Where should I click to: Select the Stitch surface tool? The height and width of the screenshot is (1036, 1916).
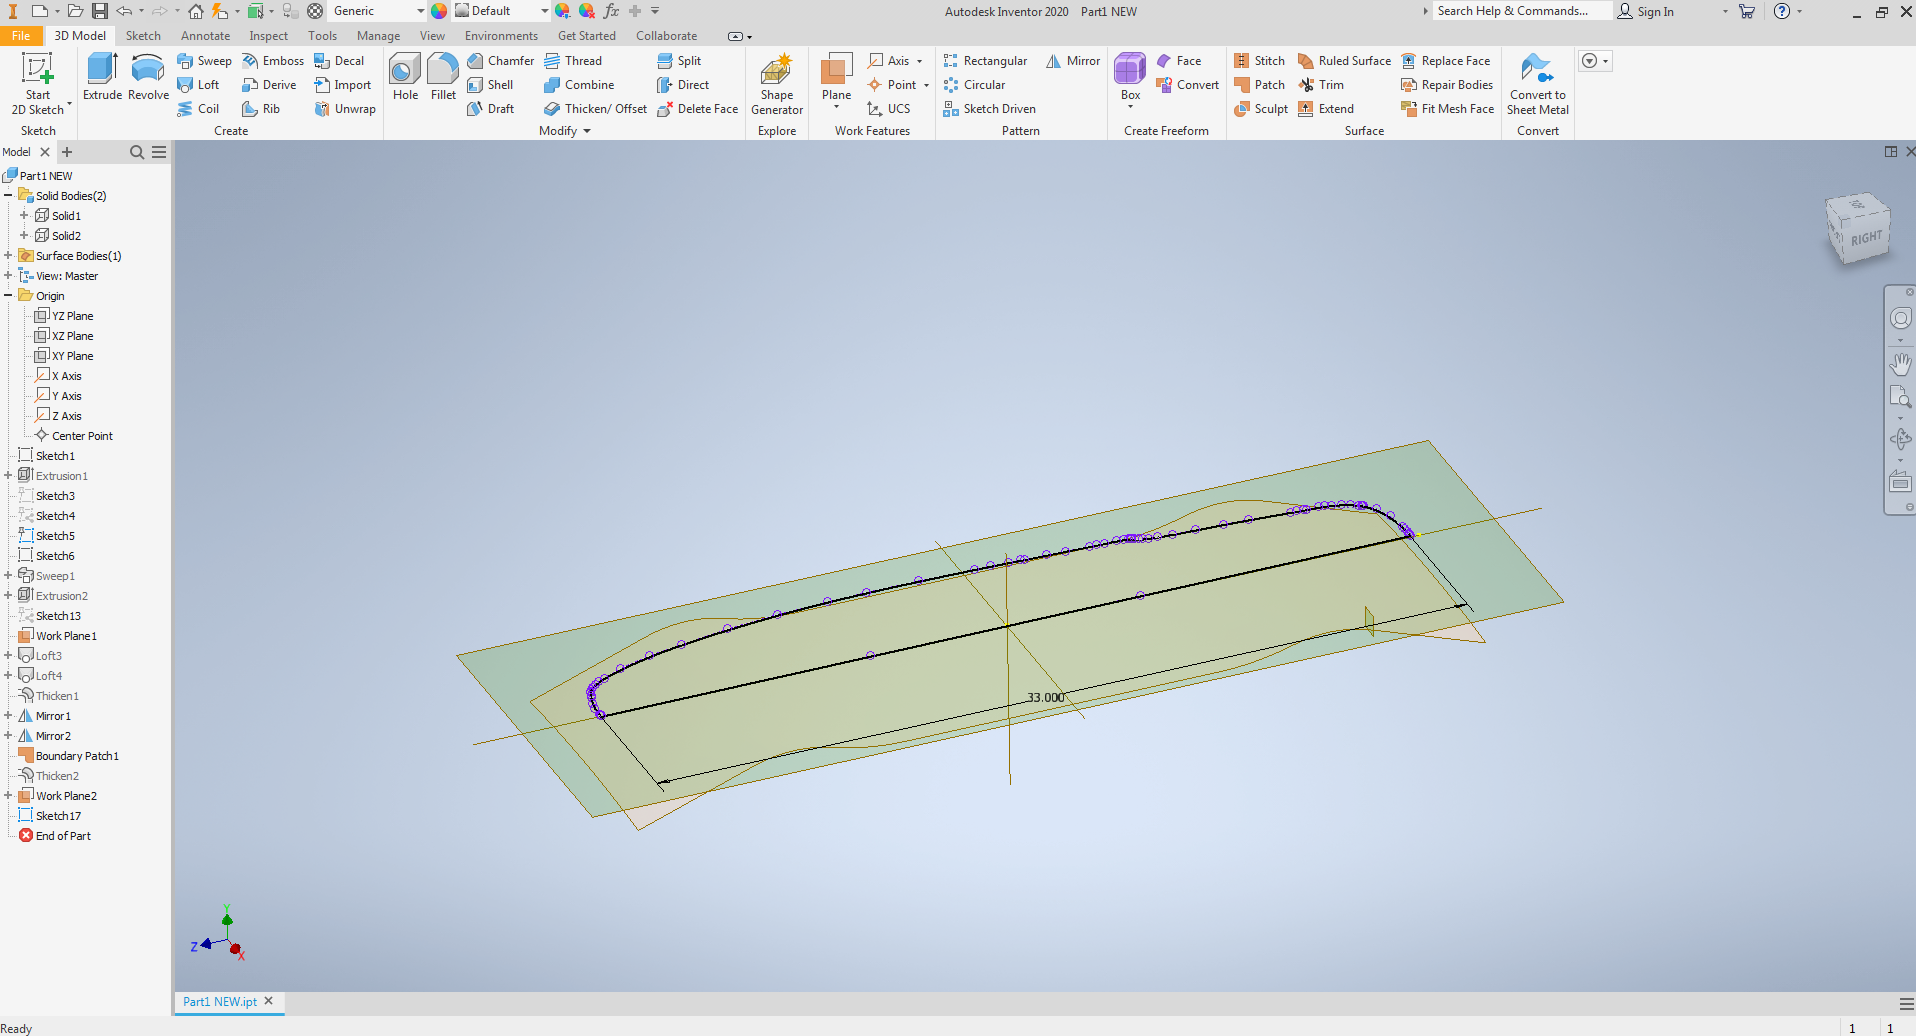(1259, 60)
